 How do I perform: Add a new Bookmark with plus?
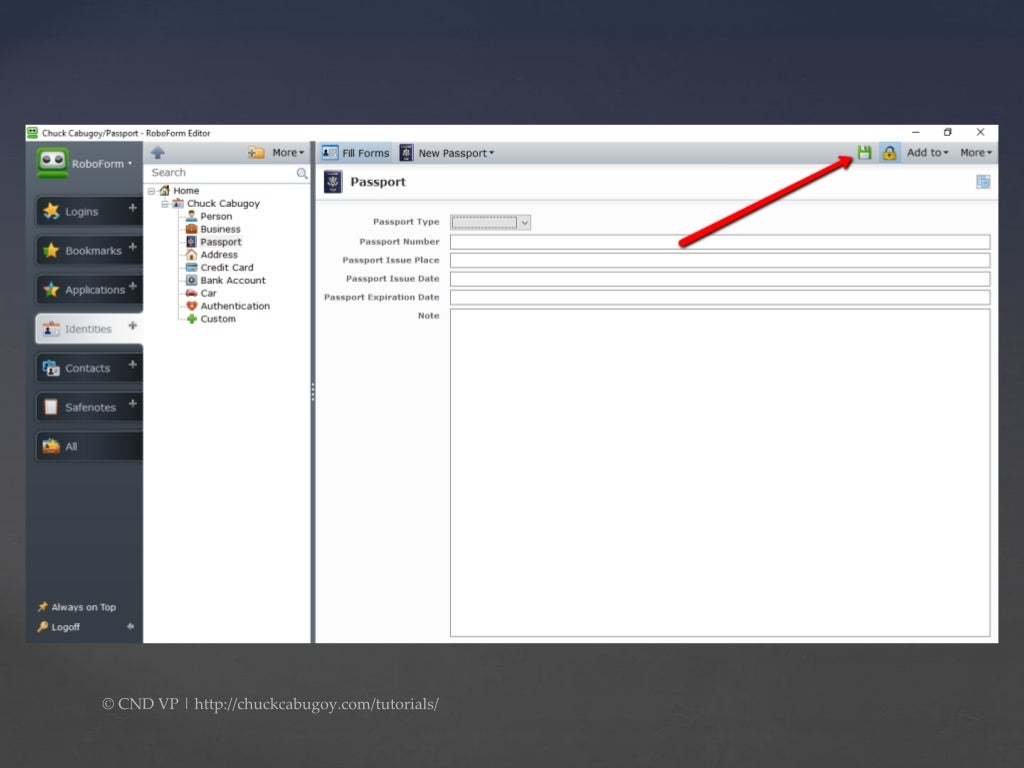(133, 247)
